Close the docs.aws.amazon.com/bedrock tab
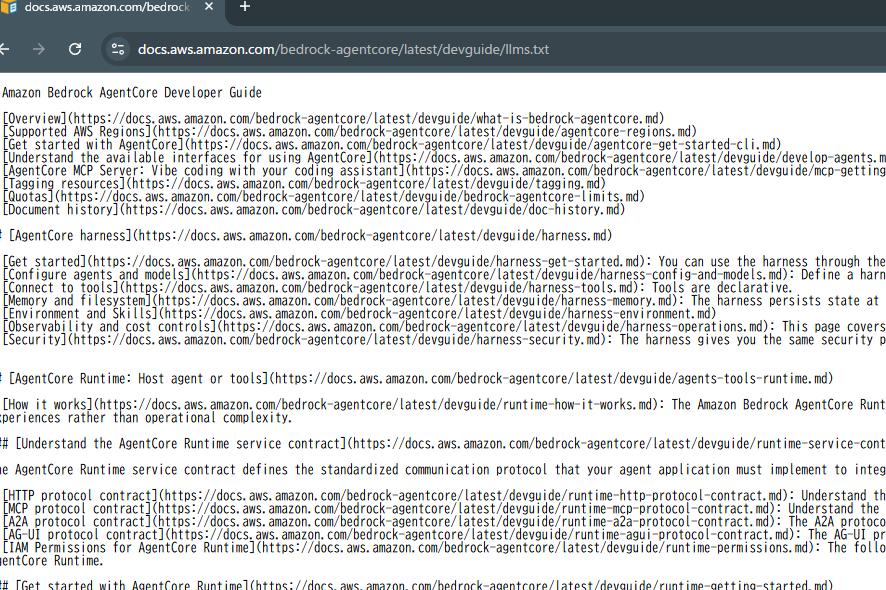886x590 pixels. coord(209,7)
